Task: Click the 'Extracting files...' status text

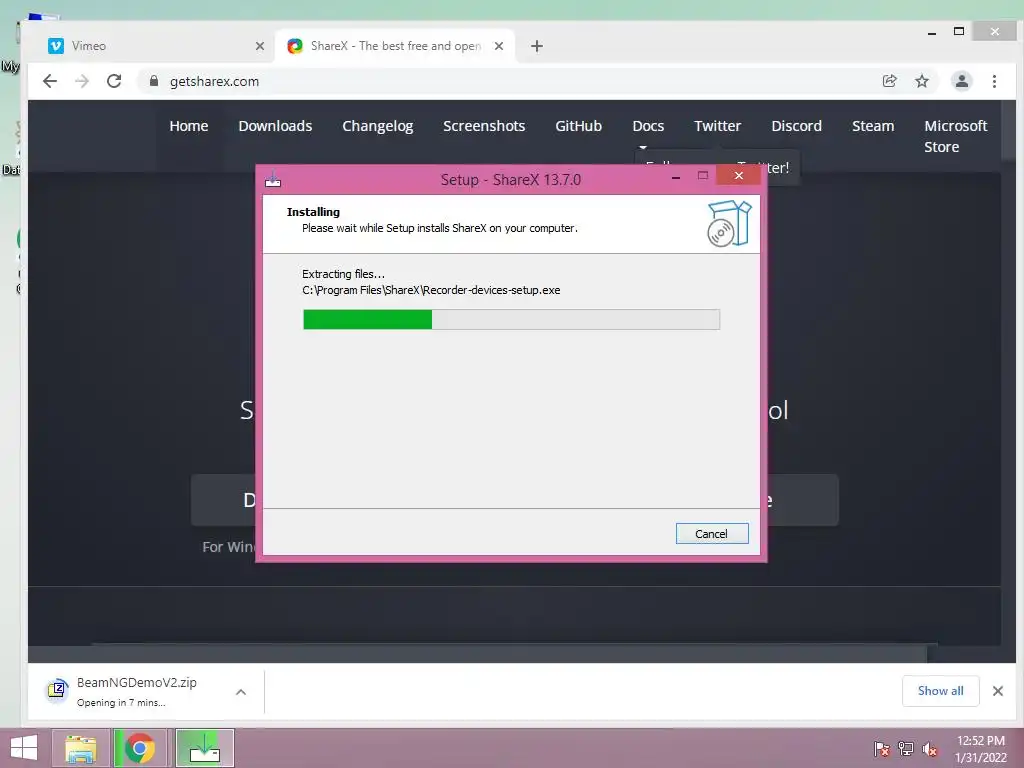Action: 343,274
